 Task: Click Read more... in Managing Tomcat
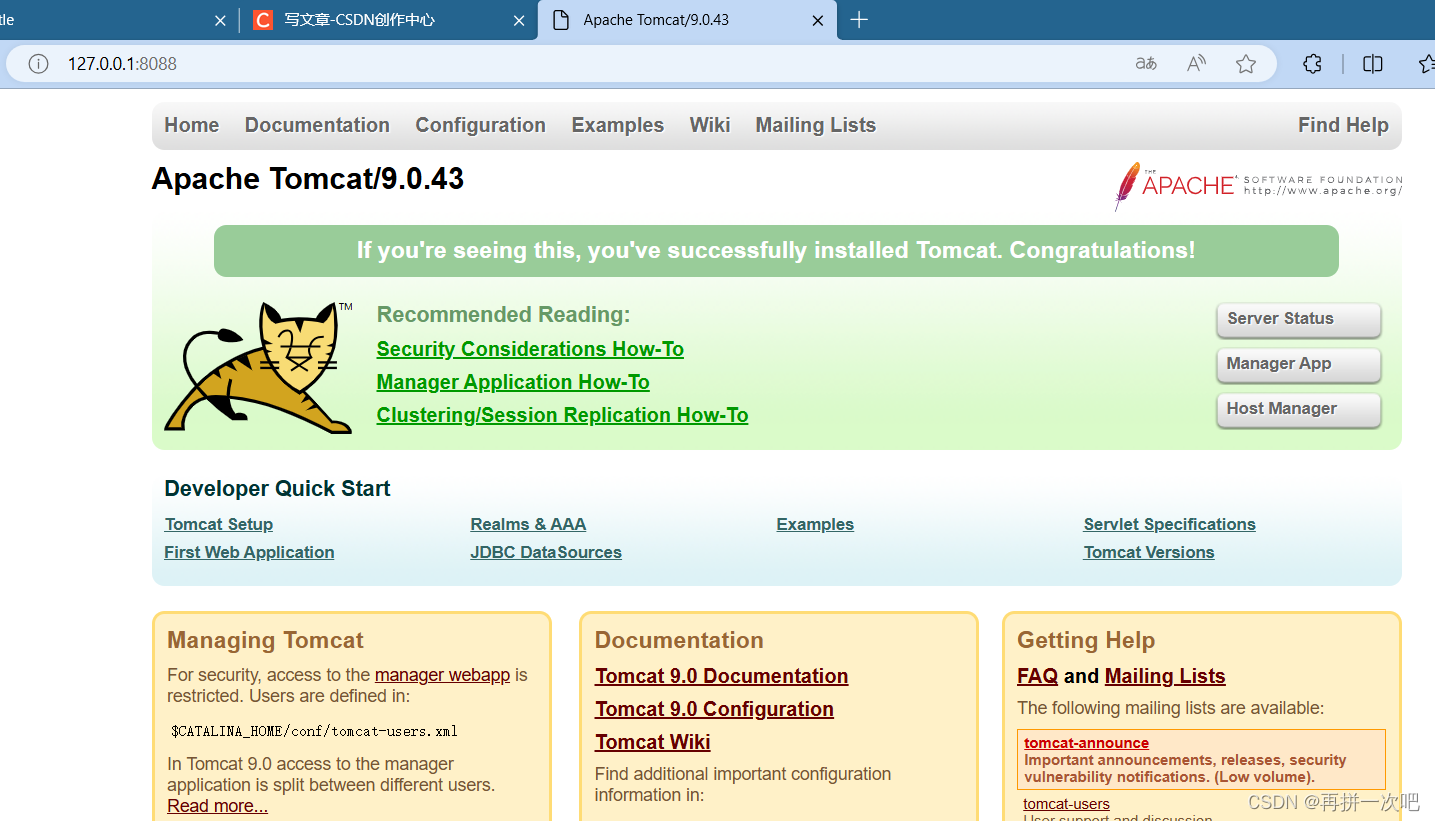coord(217,806)
